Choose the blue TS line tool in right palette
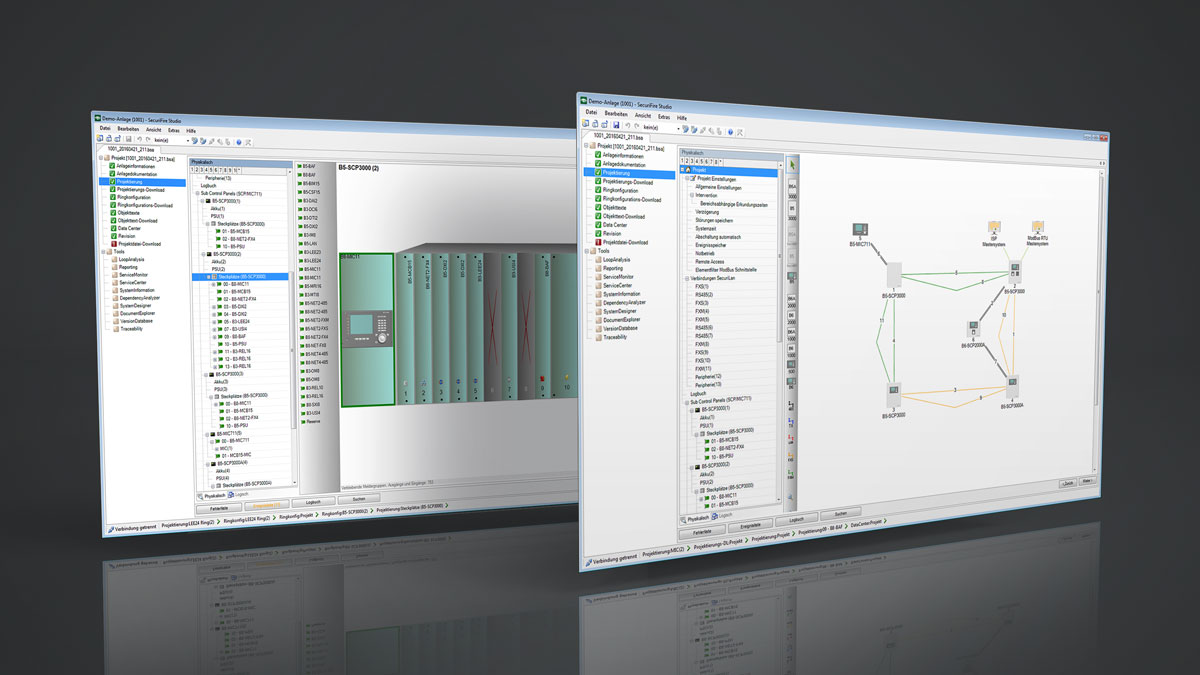 point(791,424)
